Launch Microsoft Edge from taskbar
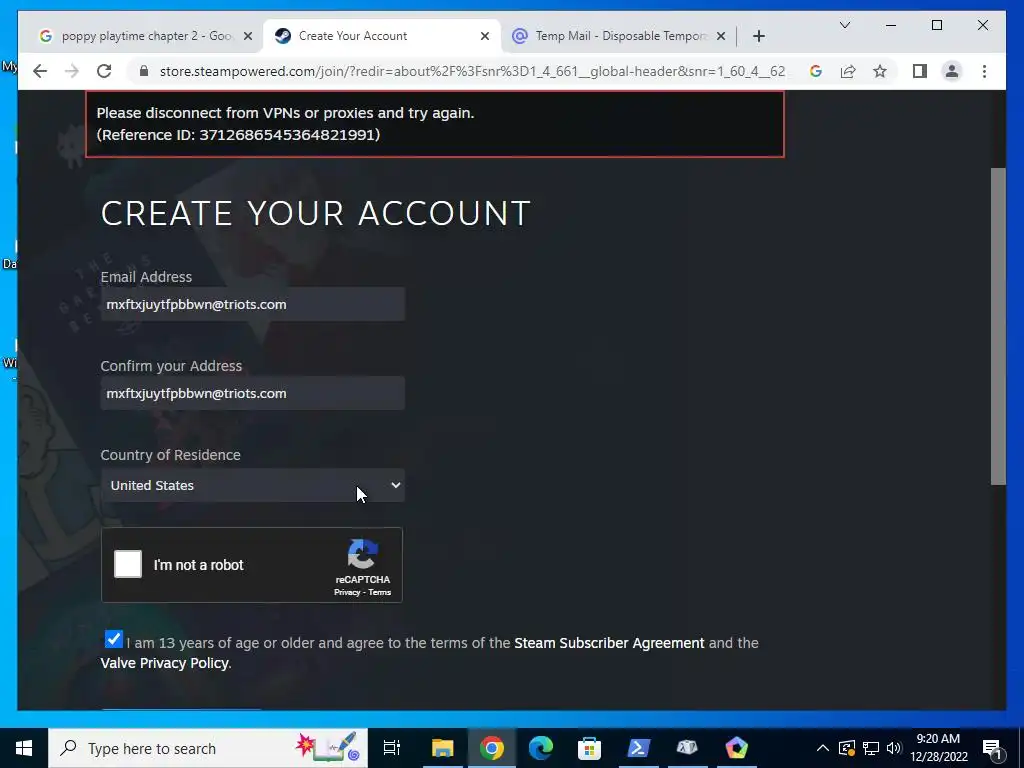This screenshot has width=1024, height=768. (541, 748)
